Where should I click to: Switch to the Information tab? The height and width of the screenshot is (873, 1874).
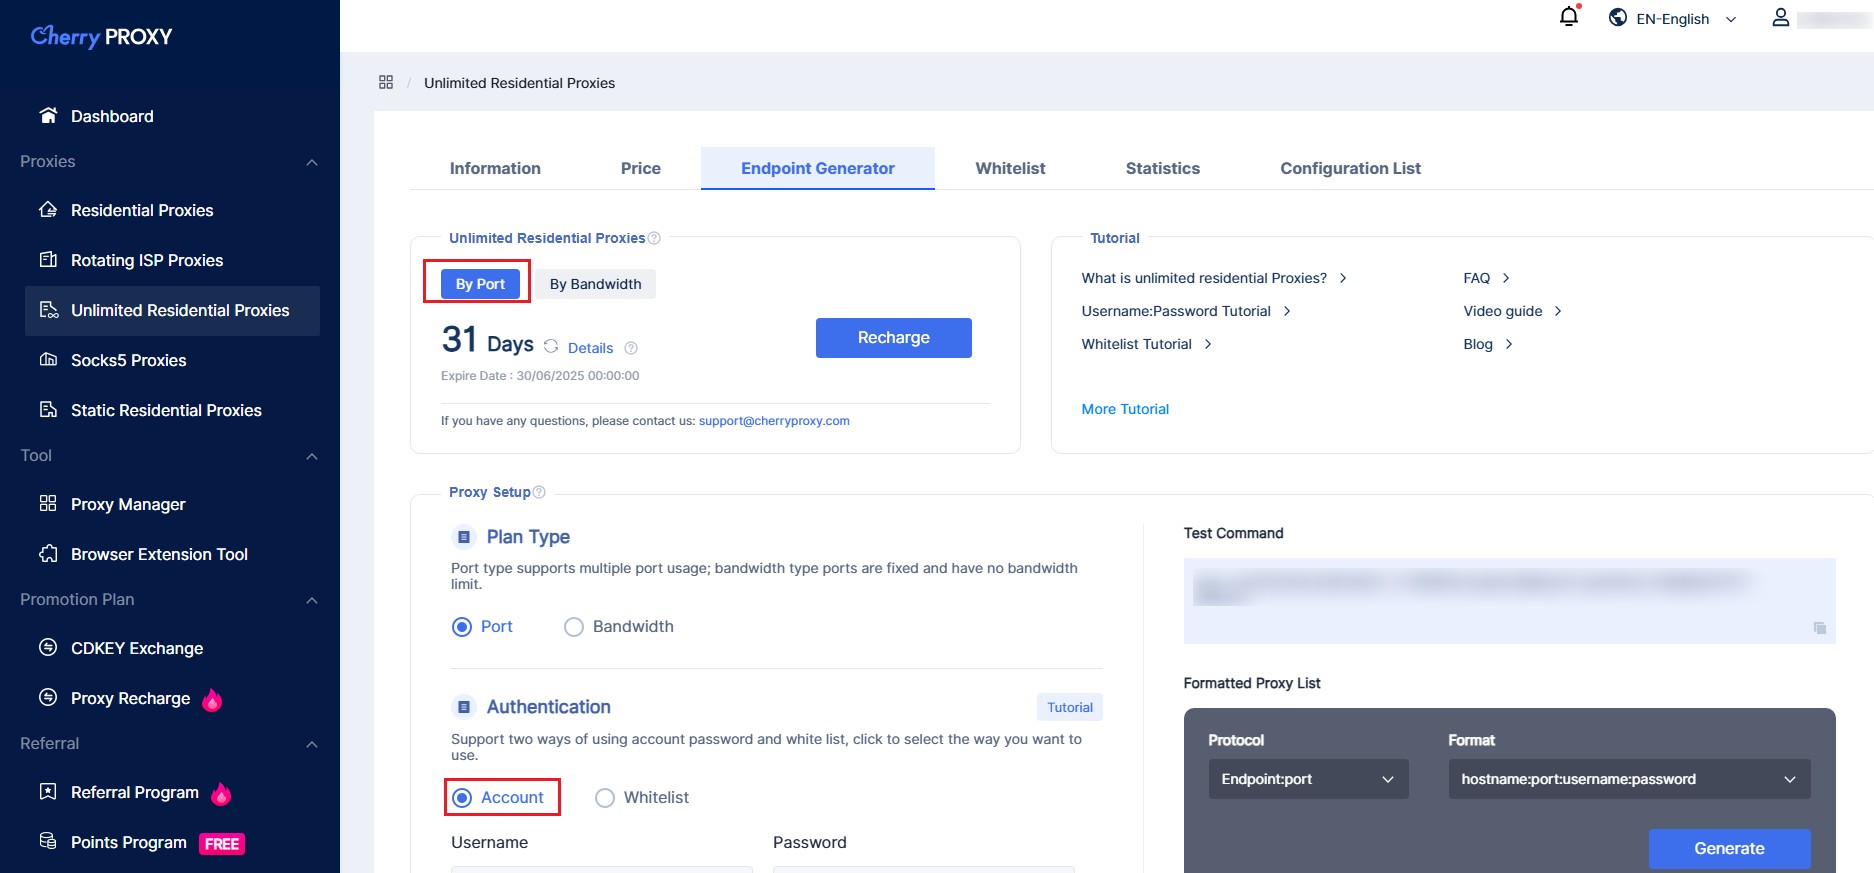495,168
